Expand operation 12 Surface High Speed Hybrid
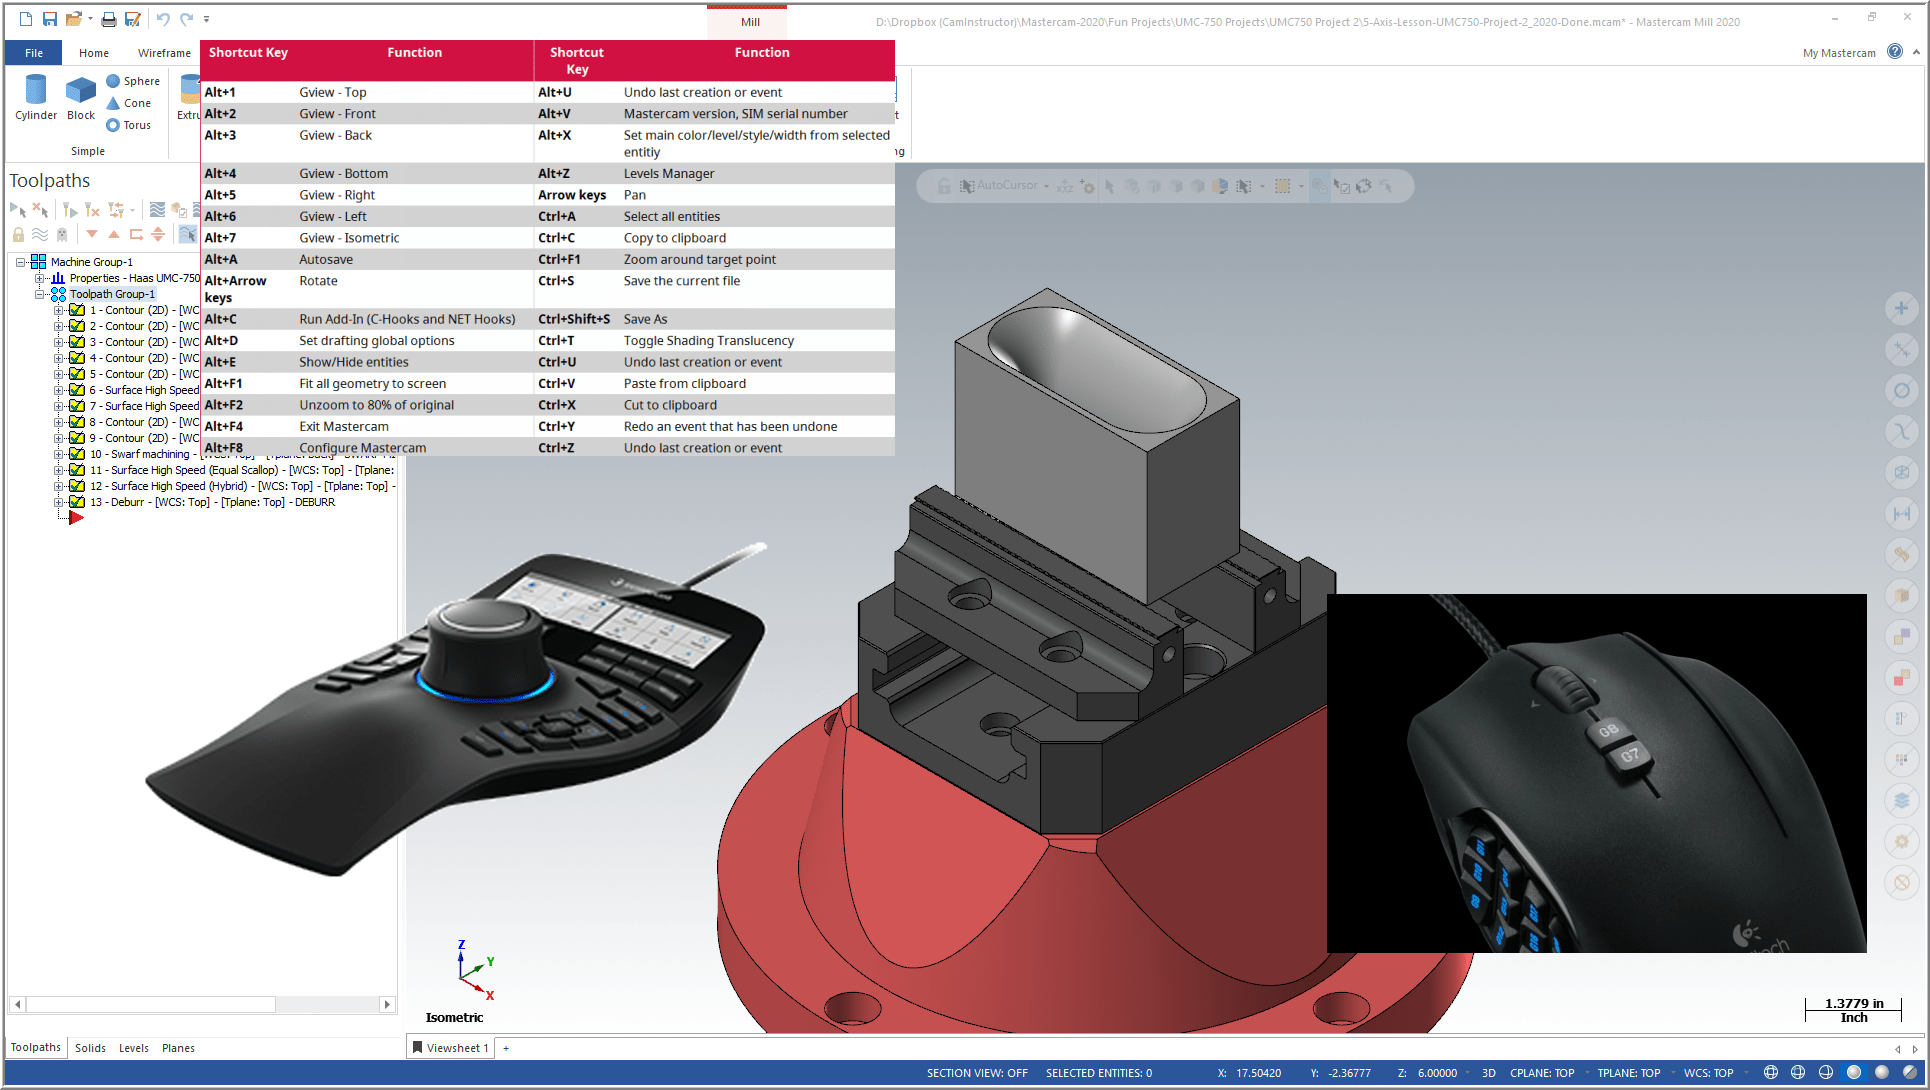 click(x=58, y=486)
